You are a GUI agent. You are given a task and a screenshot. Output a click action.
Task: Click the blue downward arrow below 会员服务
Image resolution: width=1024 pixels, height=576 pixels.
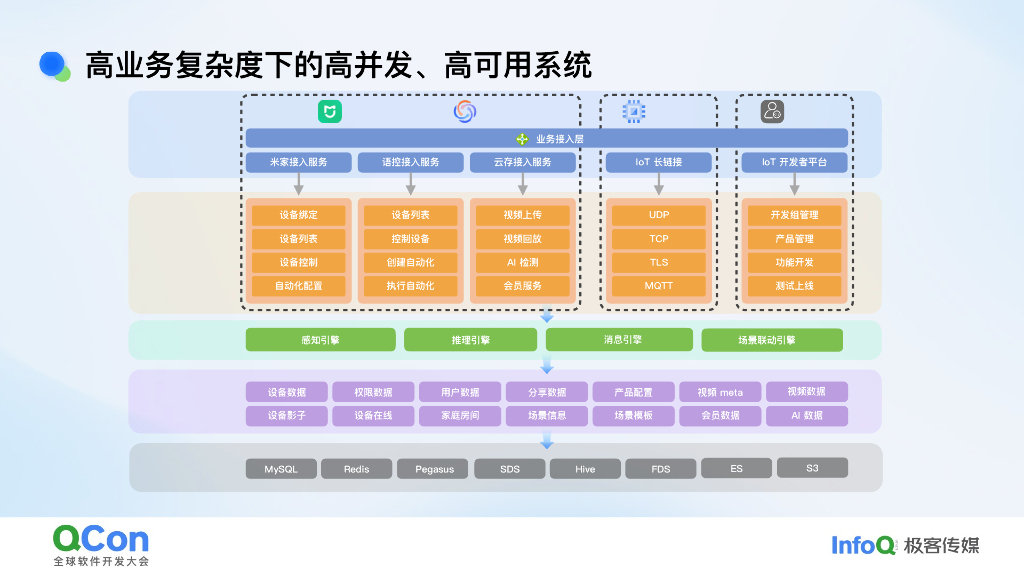pos(546,318)
